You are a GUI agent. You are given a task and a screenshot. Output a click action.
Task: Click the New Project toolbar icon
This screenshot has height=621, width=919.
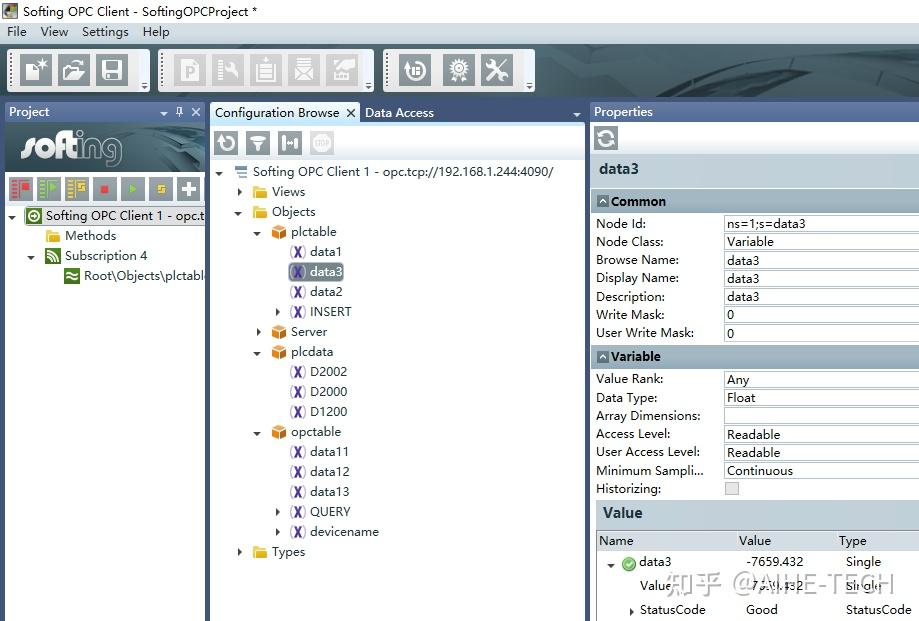[x=36, y=70]
